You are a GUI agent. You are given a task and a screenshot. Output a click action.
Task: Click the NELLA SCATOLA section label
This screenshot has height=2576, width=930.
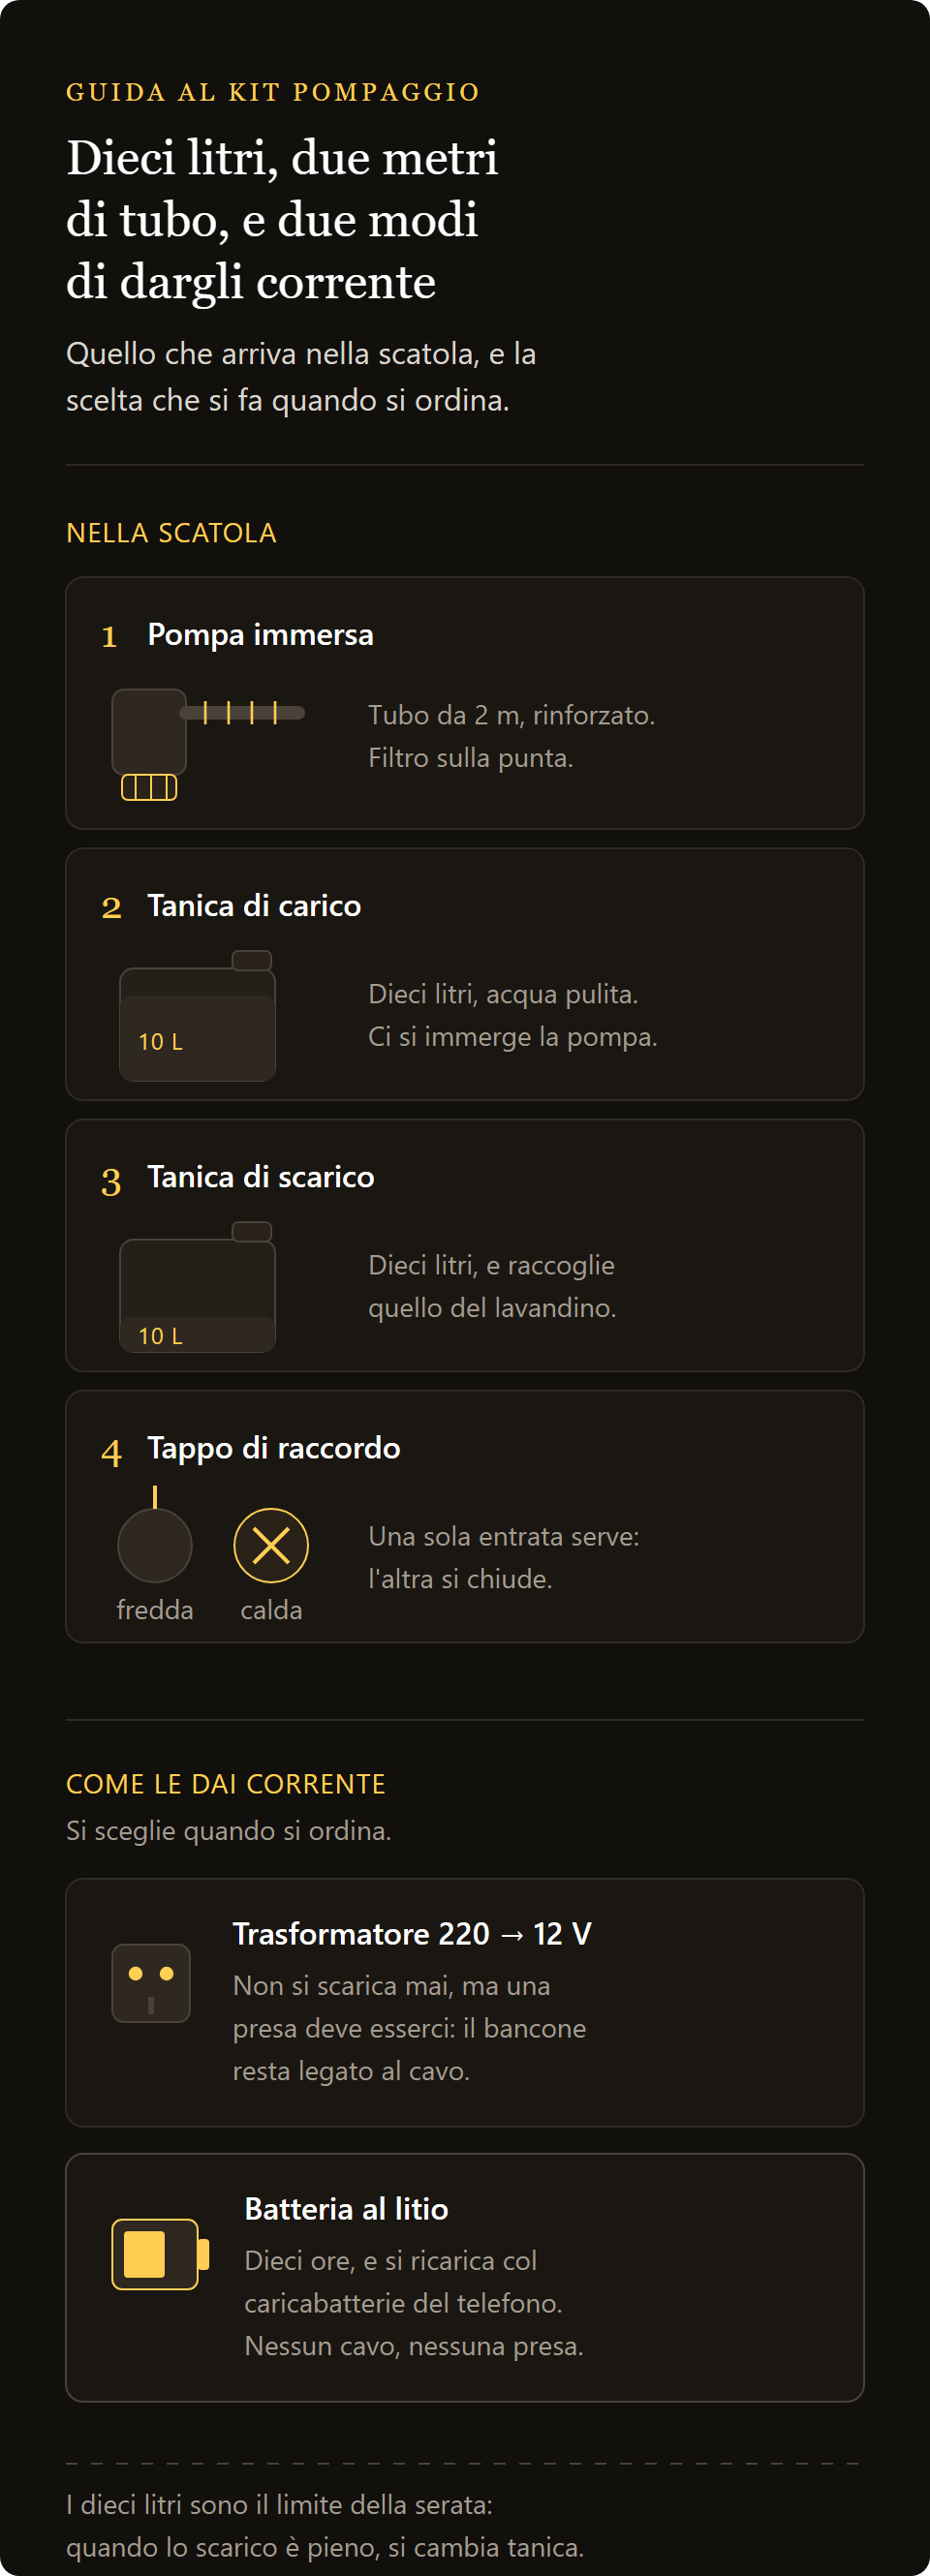(x=171, y=533)
